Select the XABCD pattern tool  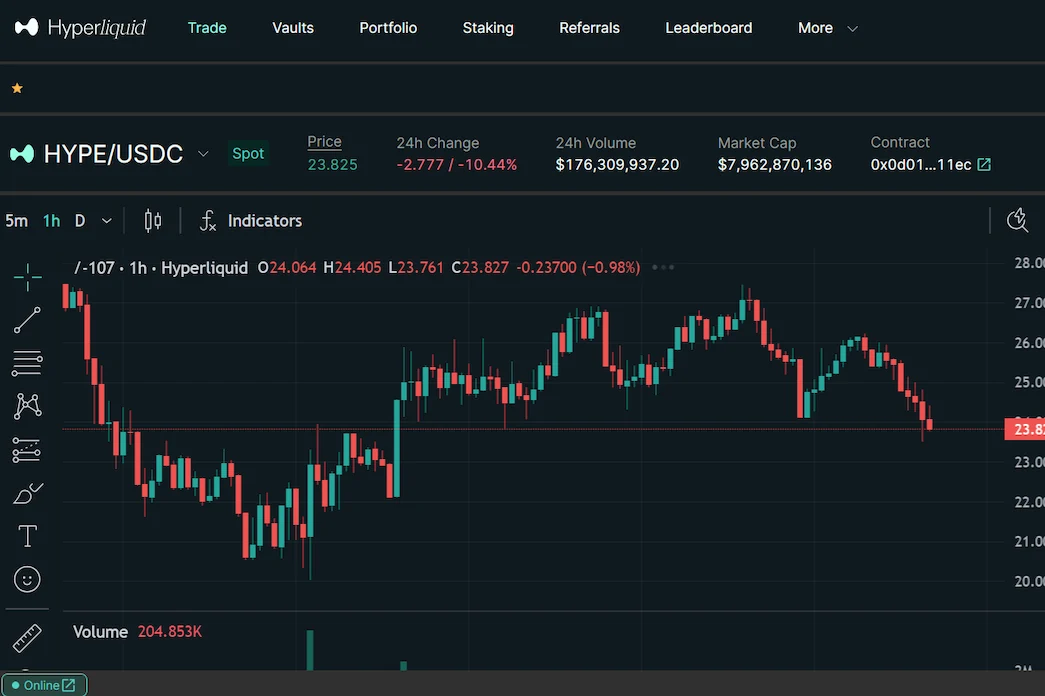pos(27,406)
